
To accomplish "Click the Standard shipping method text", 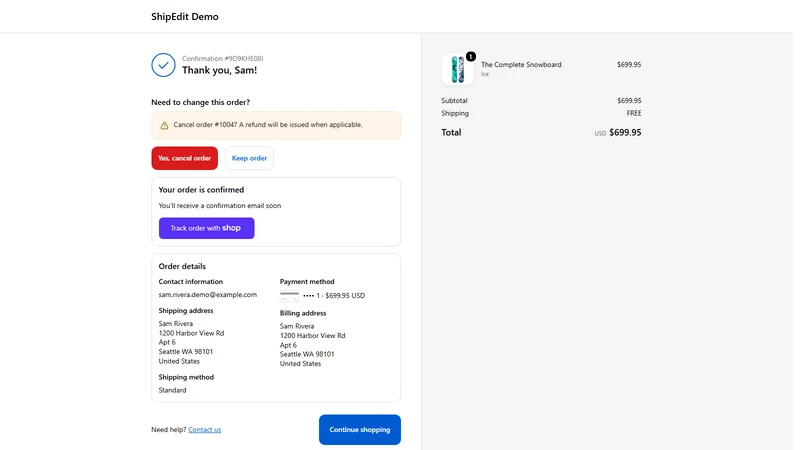I will click(172, 390).
